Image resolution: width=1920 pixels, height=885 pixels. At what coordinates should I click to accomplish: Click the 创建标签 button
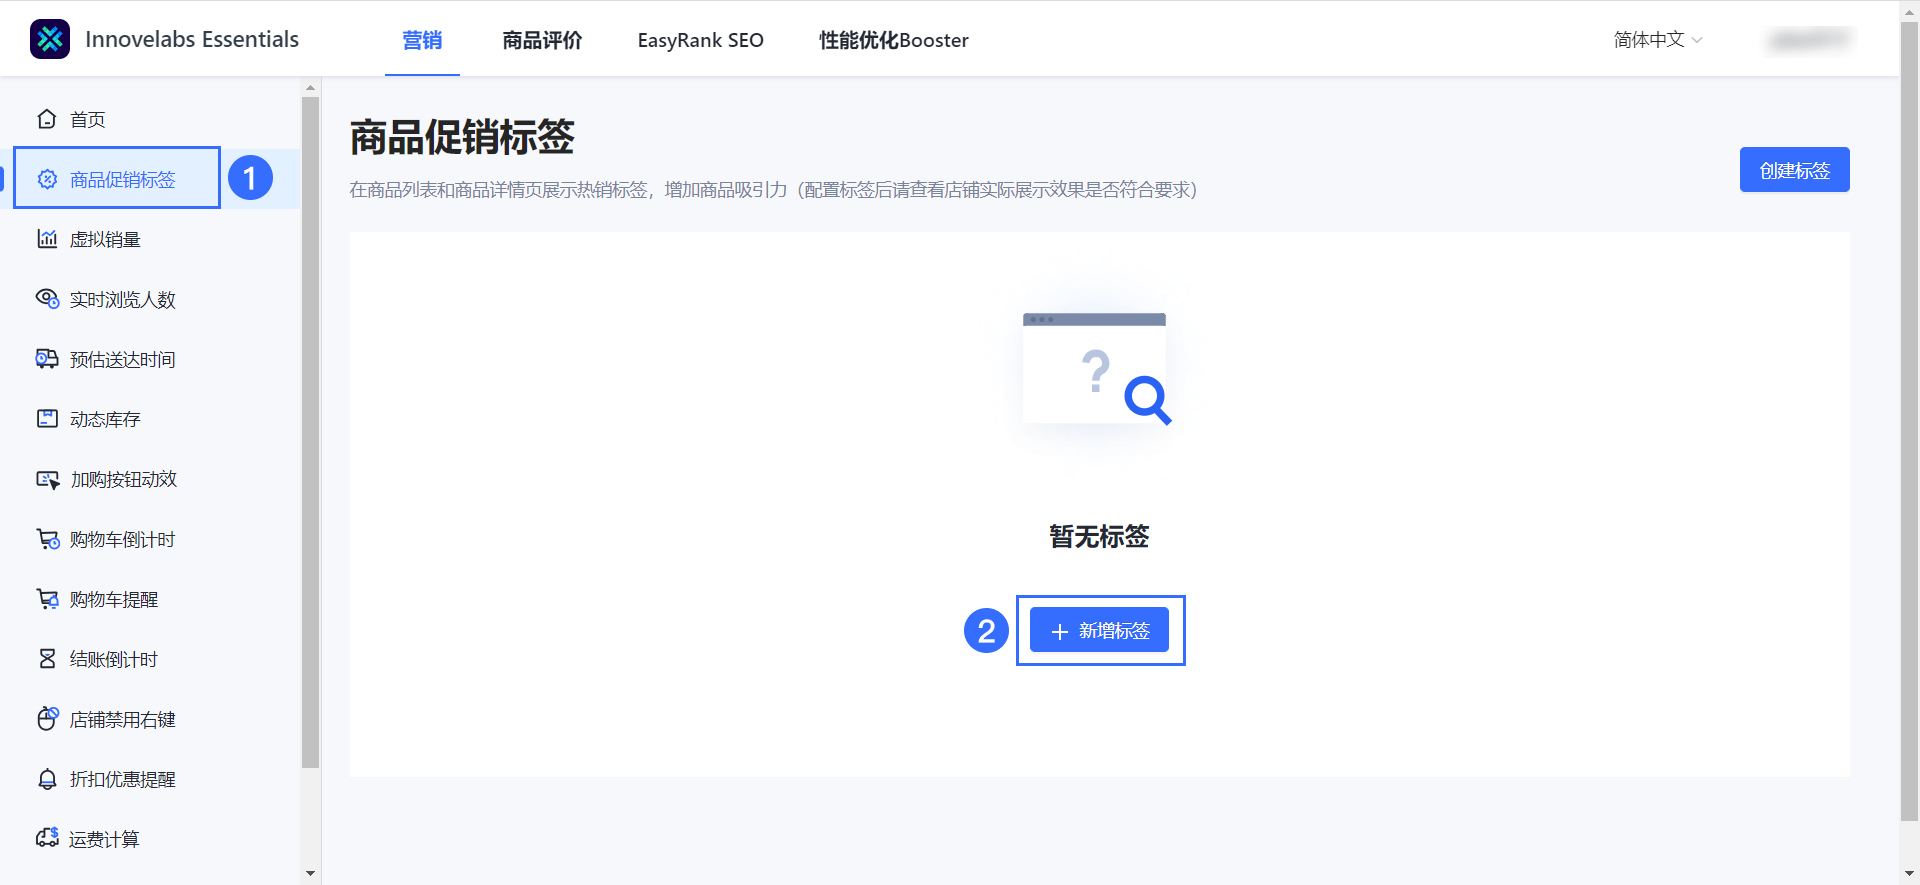(x=1794, y=170)
